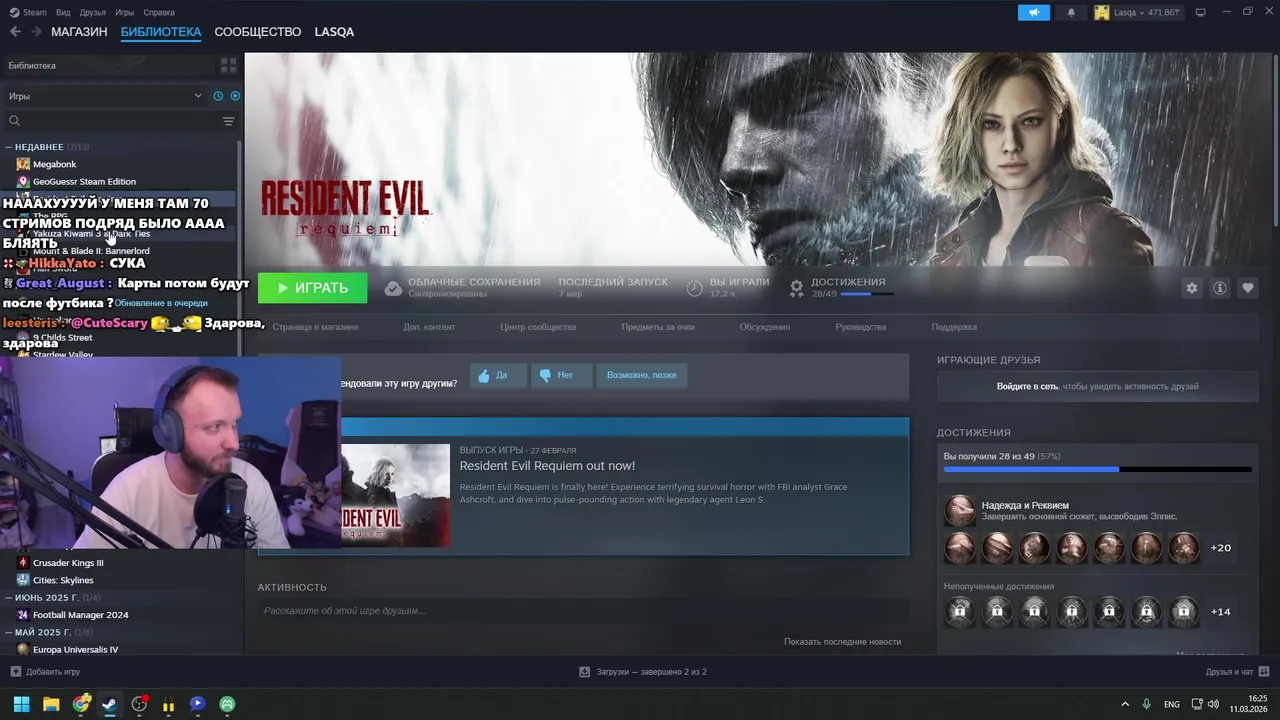1280x720 pixels.
Task: Click the achievements gear-star icon
Action: 796,288
